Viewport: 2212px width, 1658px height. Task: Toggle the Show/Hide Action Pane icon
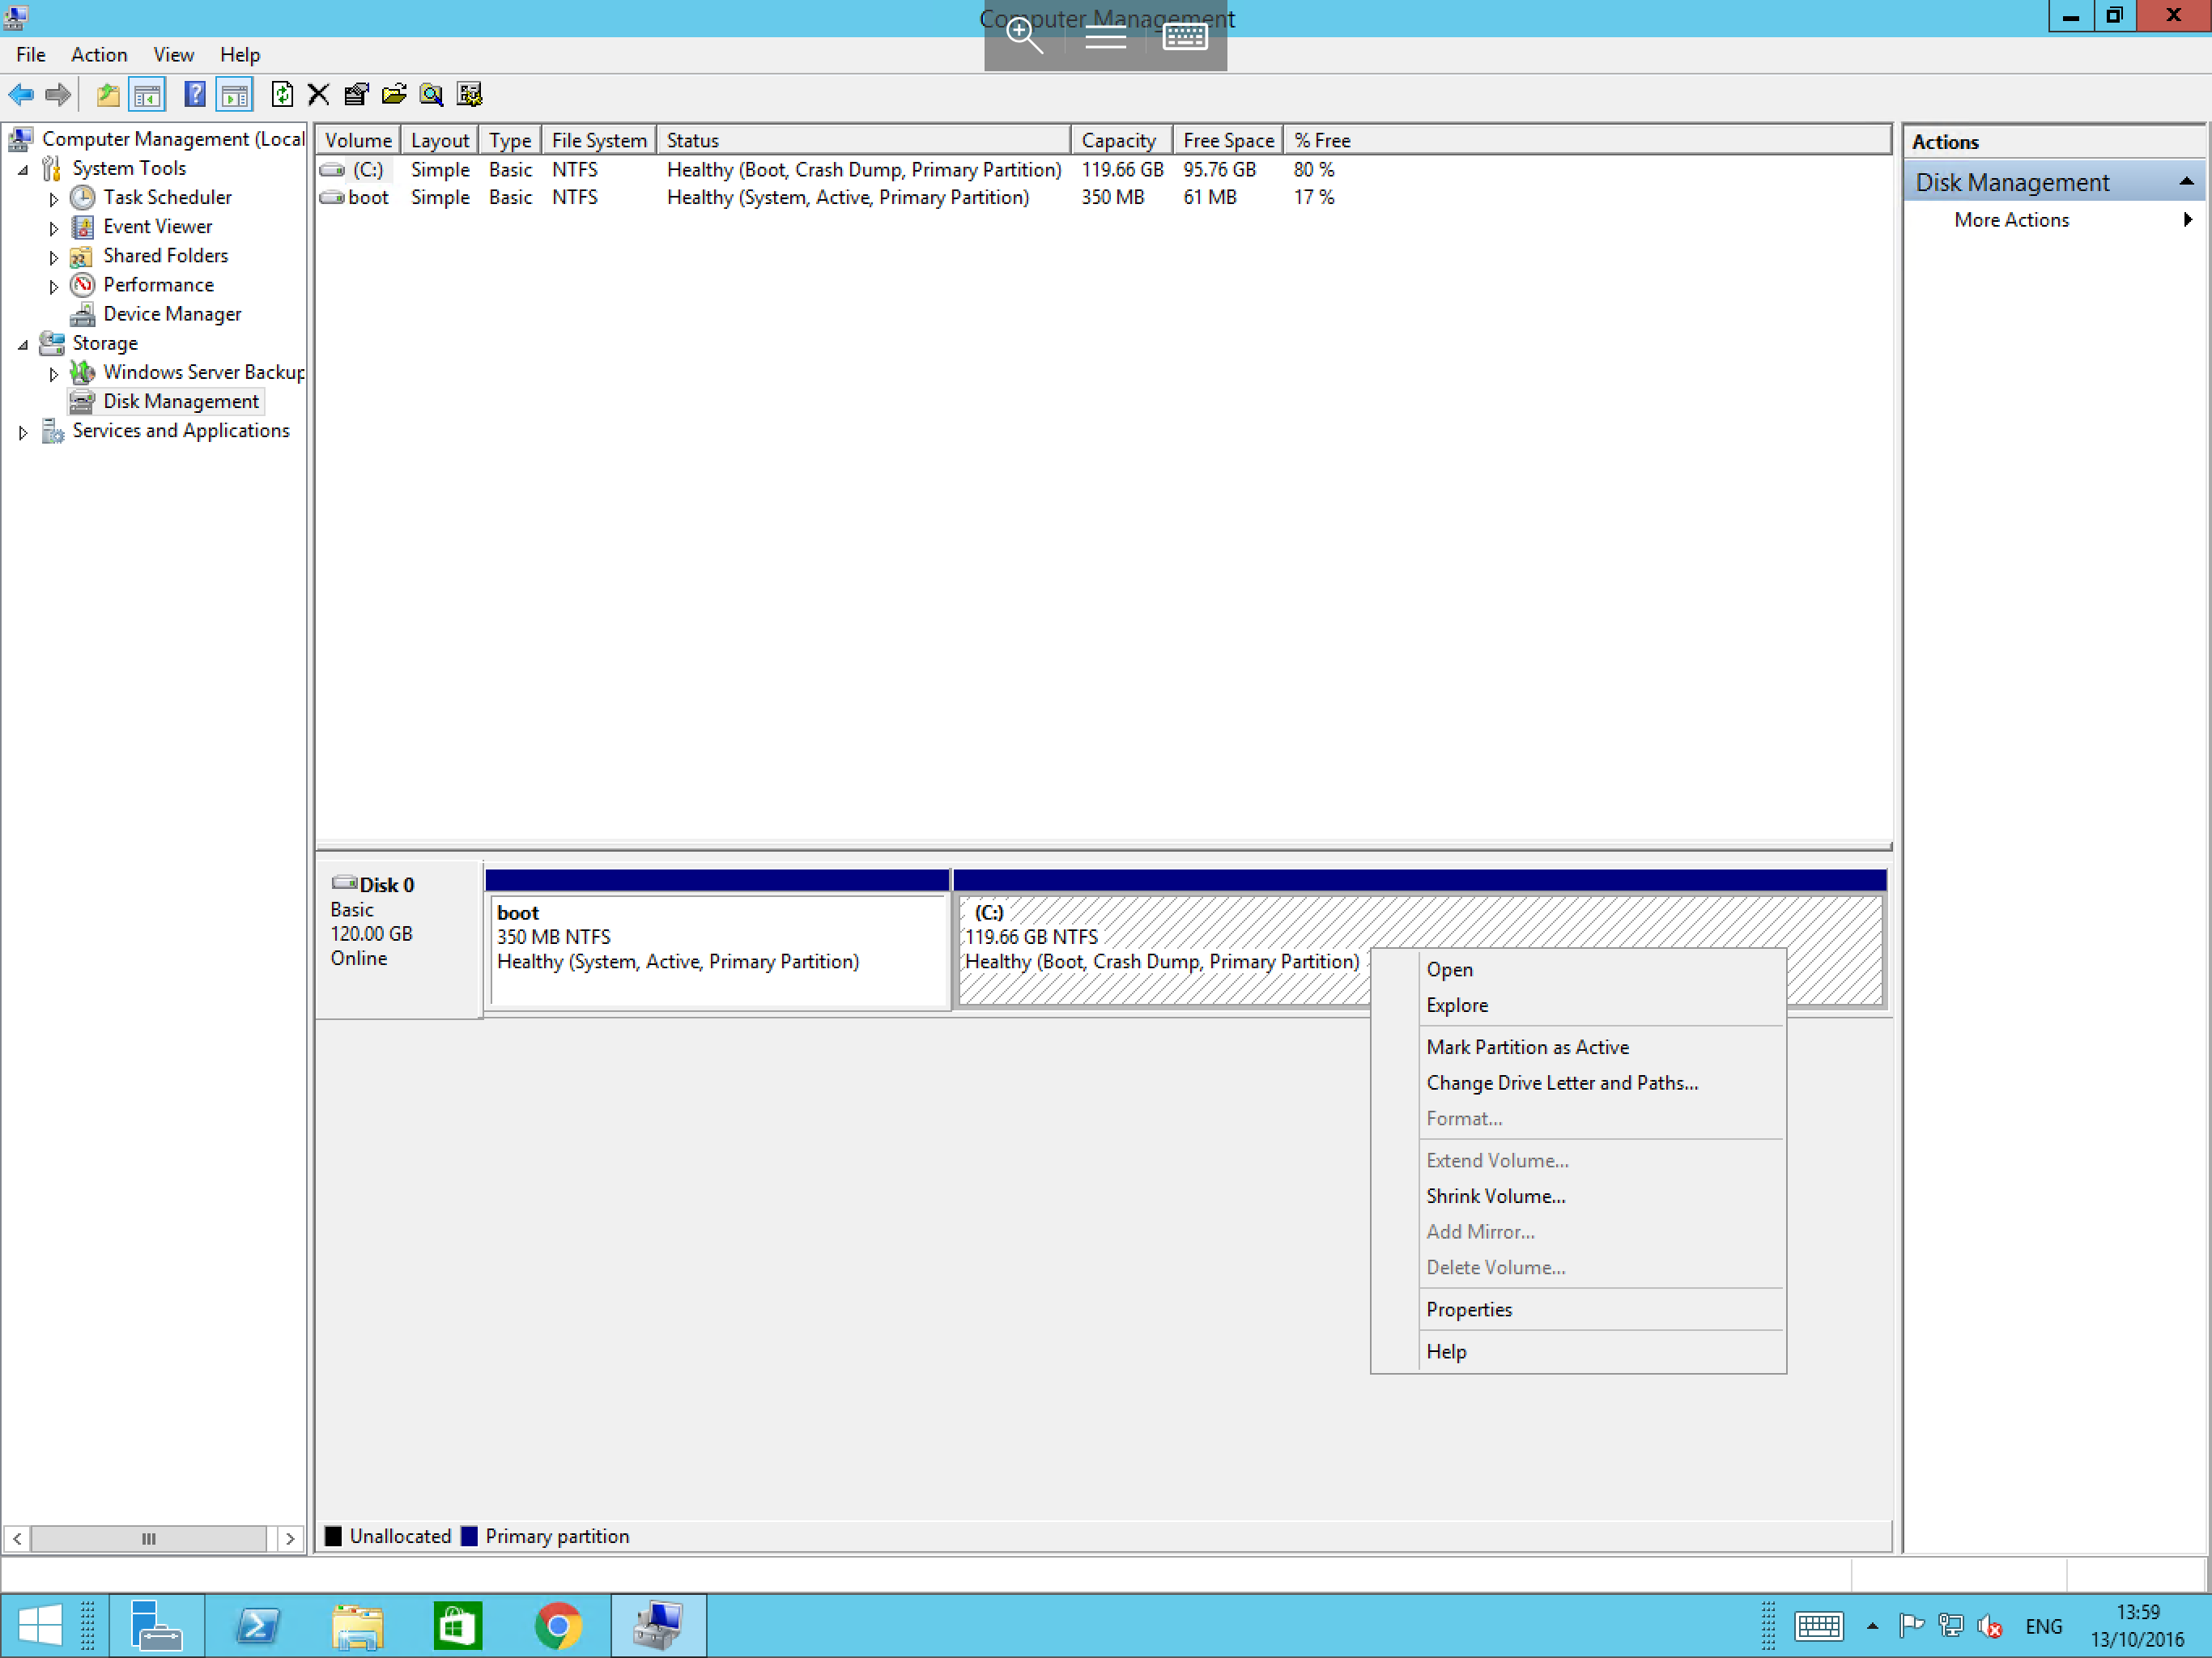click(234, 95)
